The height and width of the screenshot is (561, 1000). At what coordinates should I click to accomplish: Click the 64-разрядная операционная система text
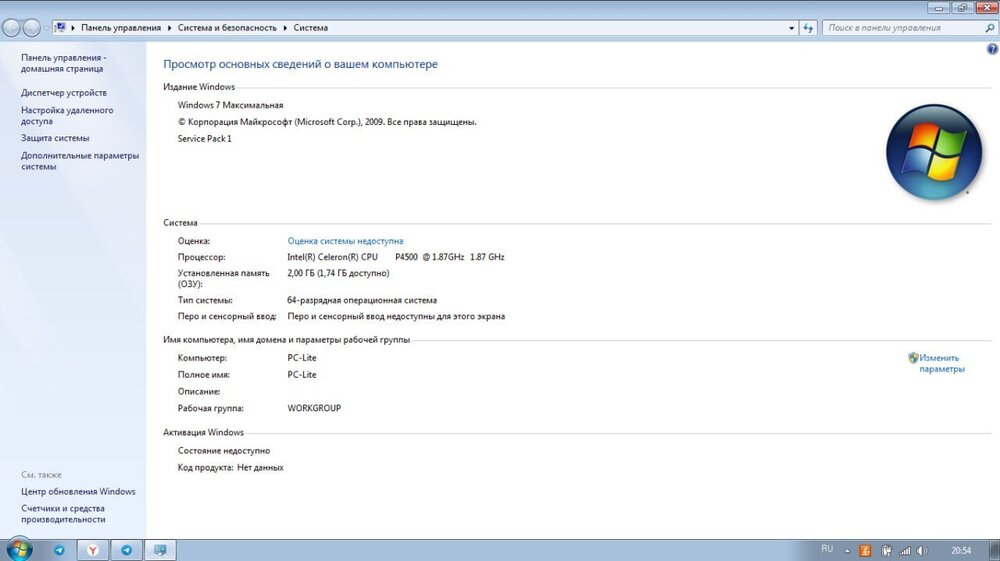coord(362,300)
